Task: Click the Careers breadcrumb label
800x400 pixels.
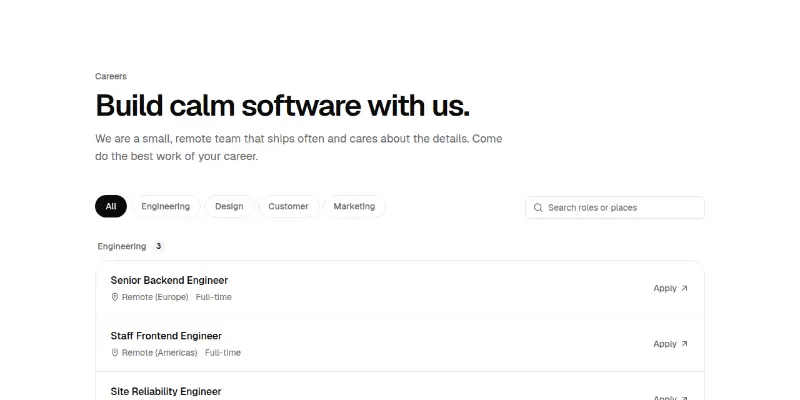Action: (x=111, y=77)
